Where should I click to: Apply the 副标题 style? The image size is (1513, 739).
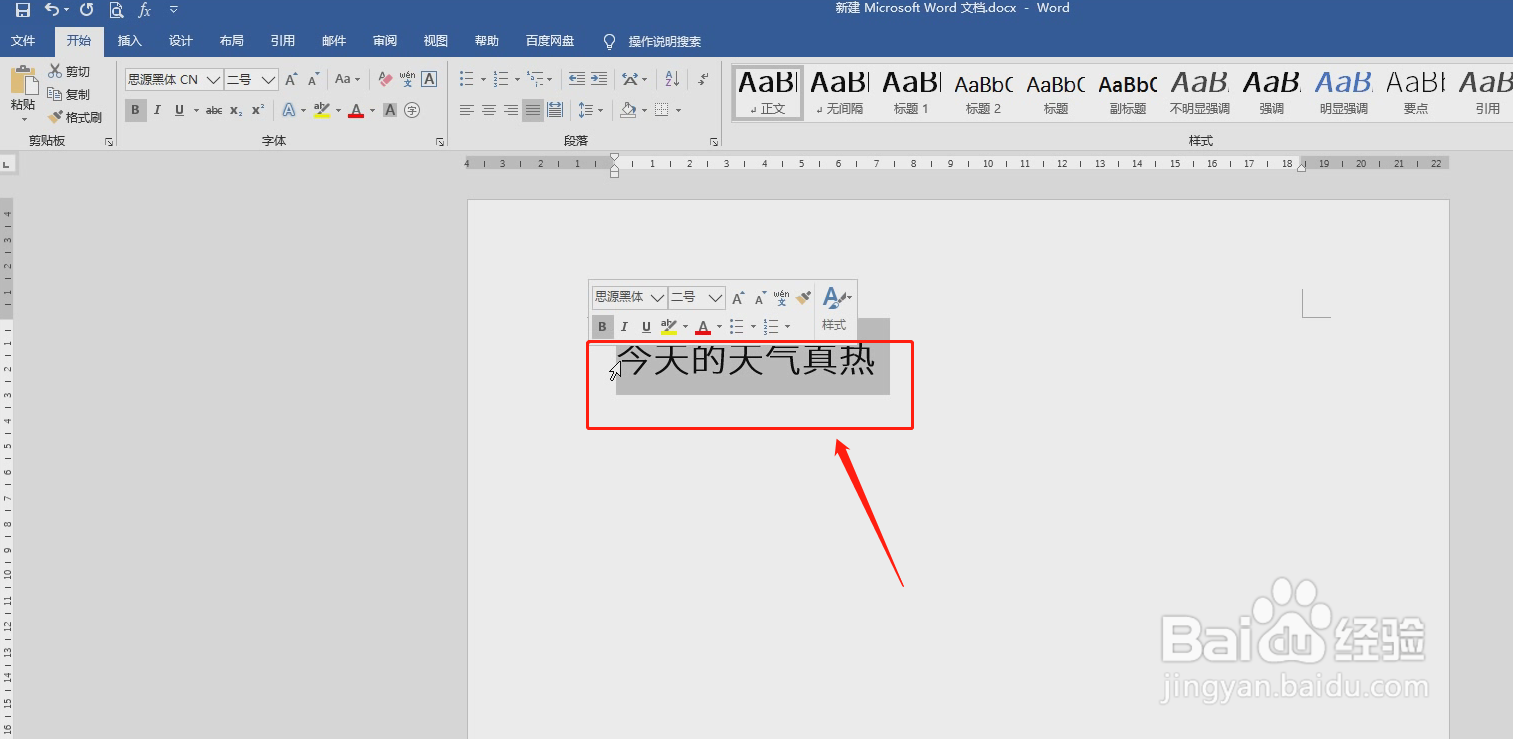(1127, 92)
